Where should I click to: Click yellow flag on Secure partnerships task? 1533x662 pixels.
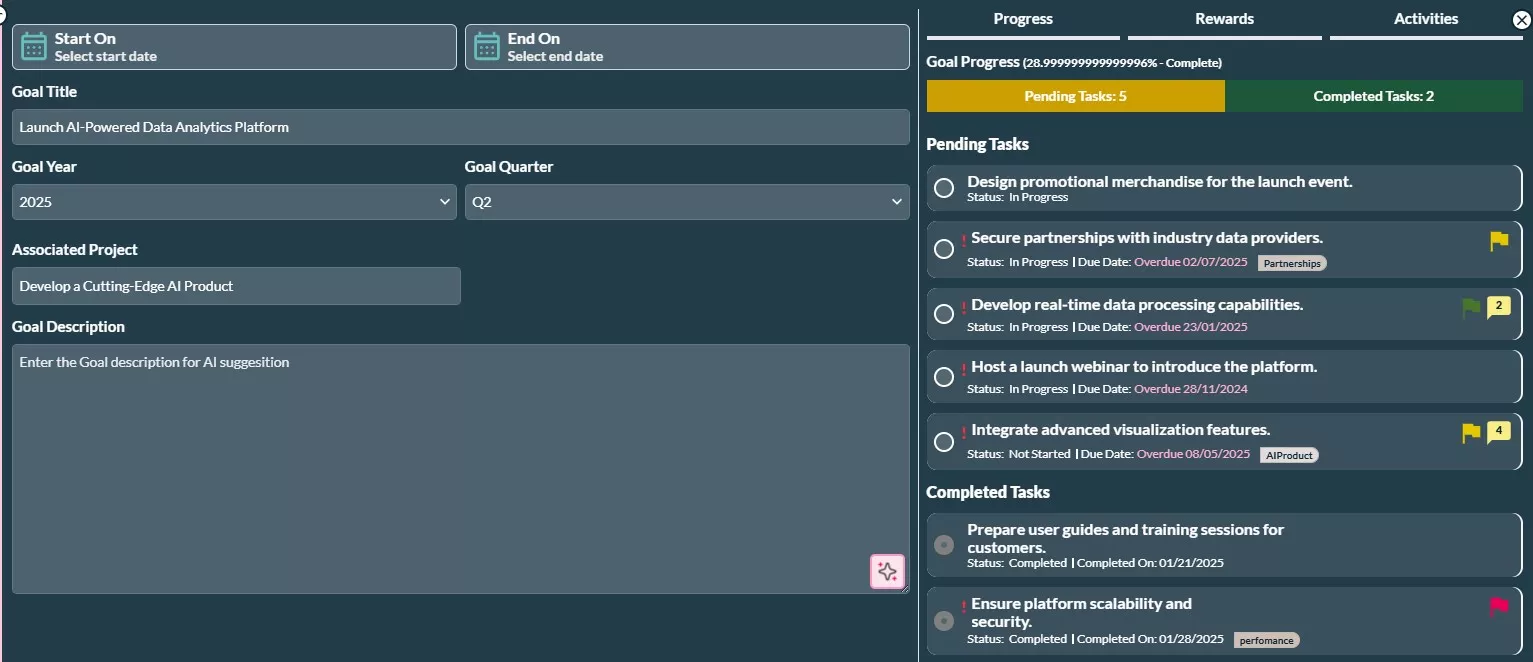(1499, 241)
